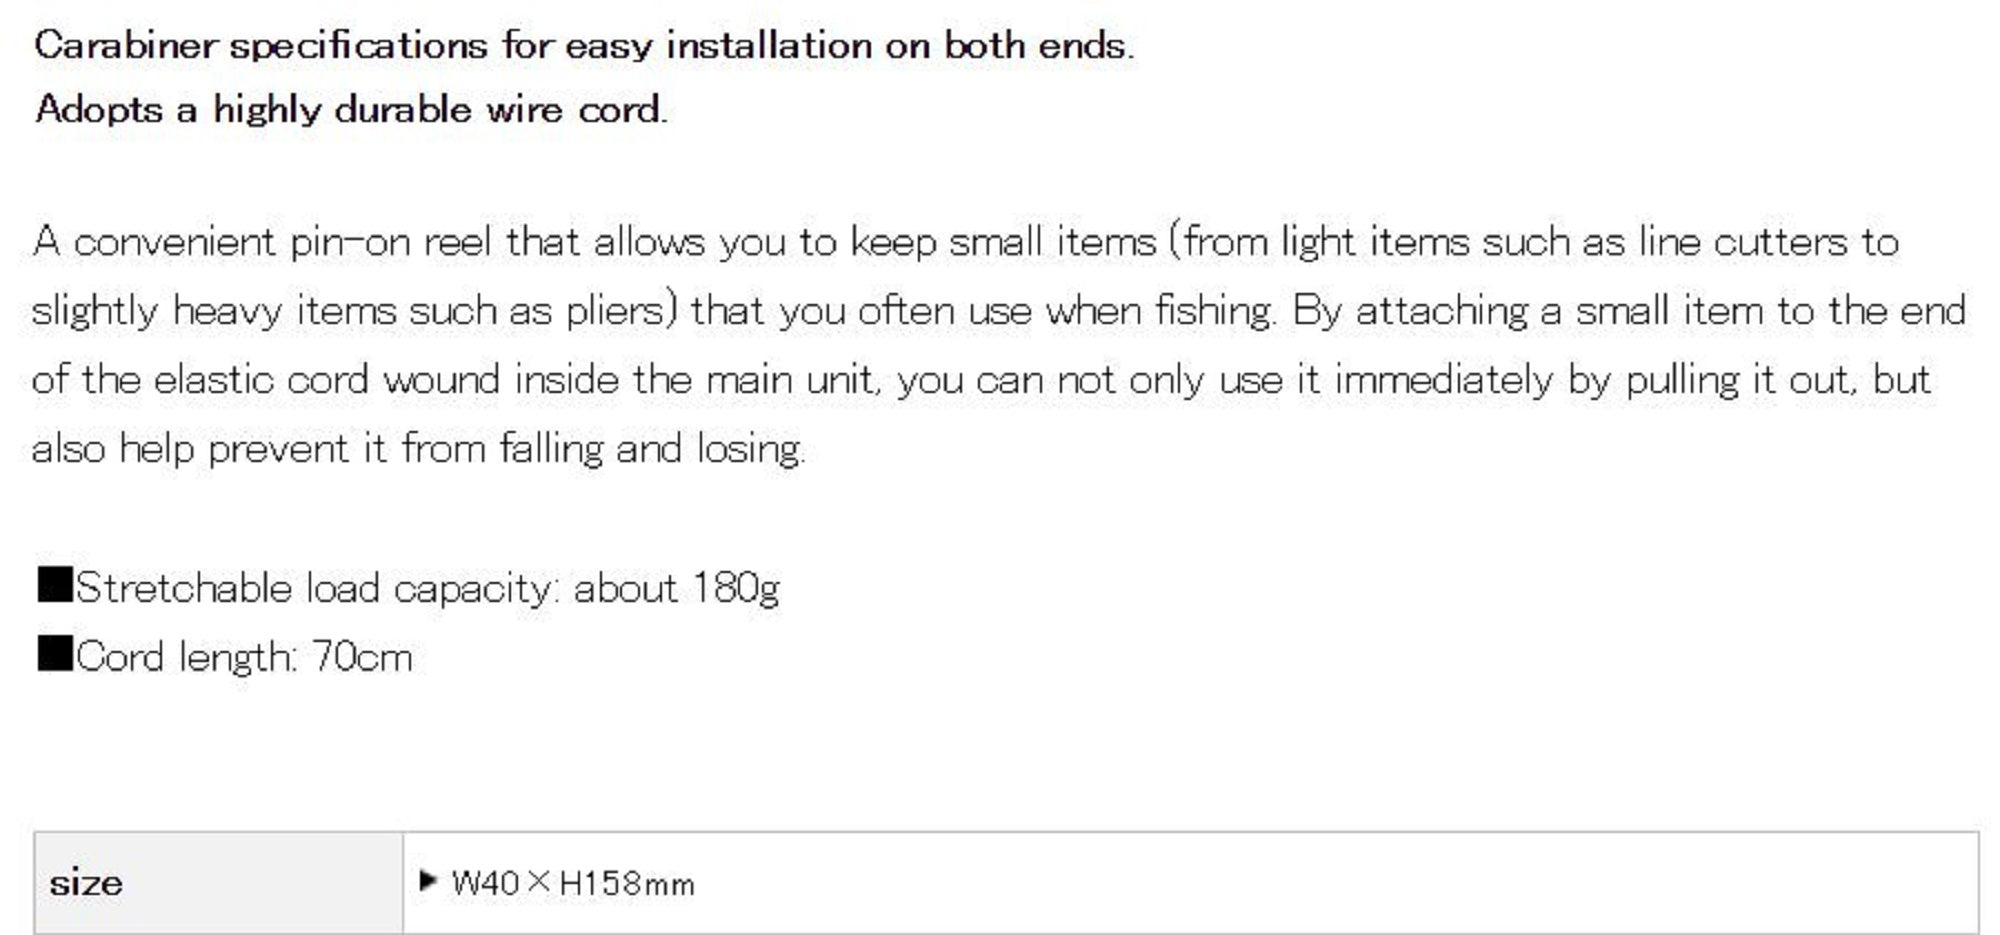Select the "size" table header cell
This screenshot has height=935, width=2000.
[218, 883]
